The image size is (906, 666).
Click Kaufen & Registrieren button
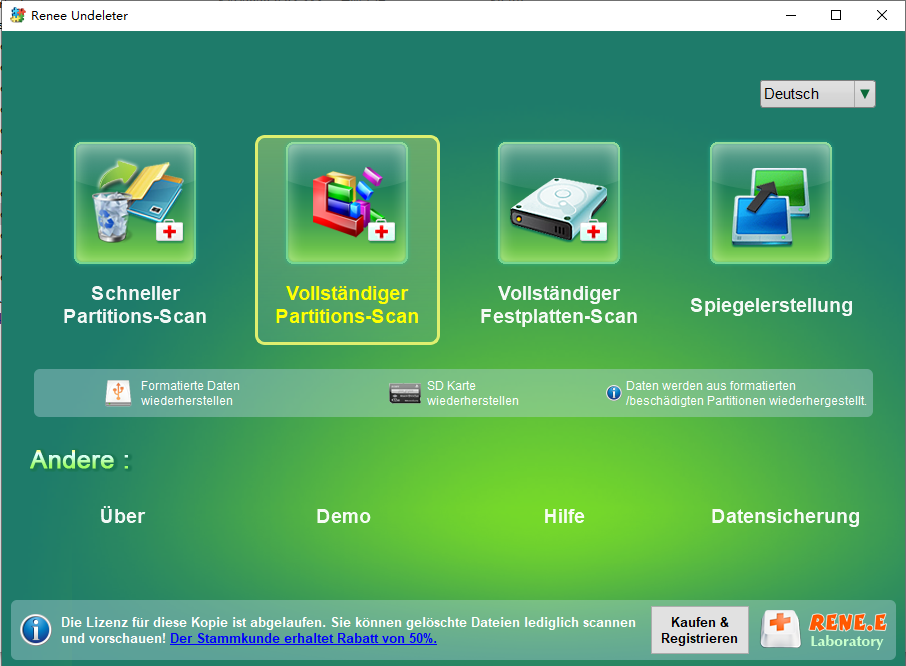[699, 630]
